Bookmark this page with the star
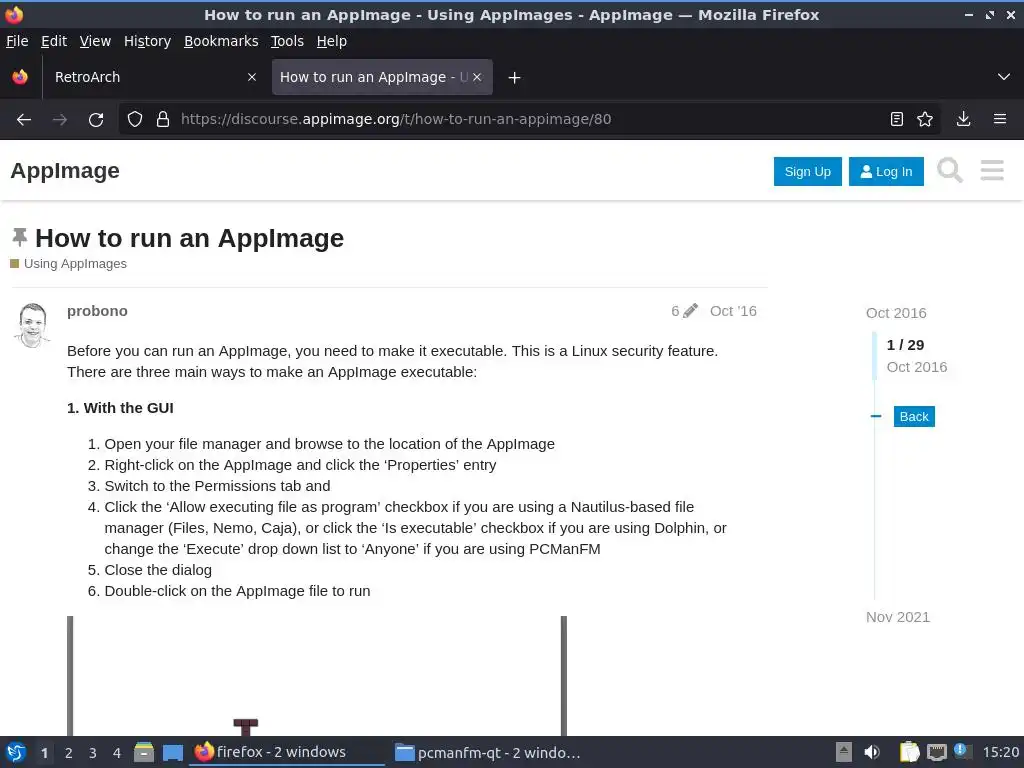The width and height of the screenshot is (1024, 768). [x=925, y=120]
